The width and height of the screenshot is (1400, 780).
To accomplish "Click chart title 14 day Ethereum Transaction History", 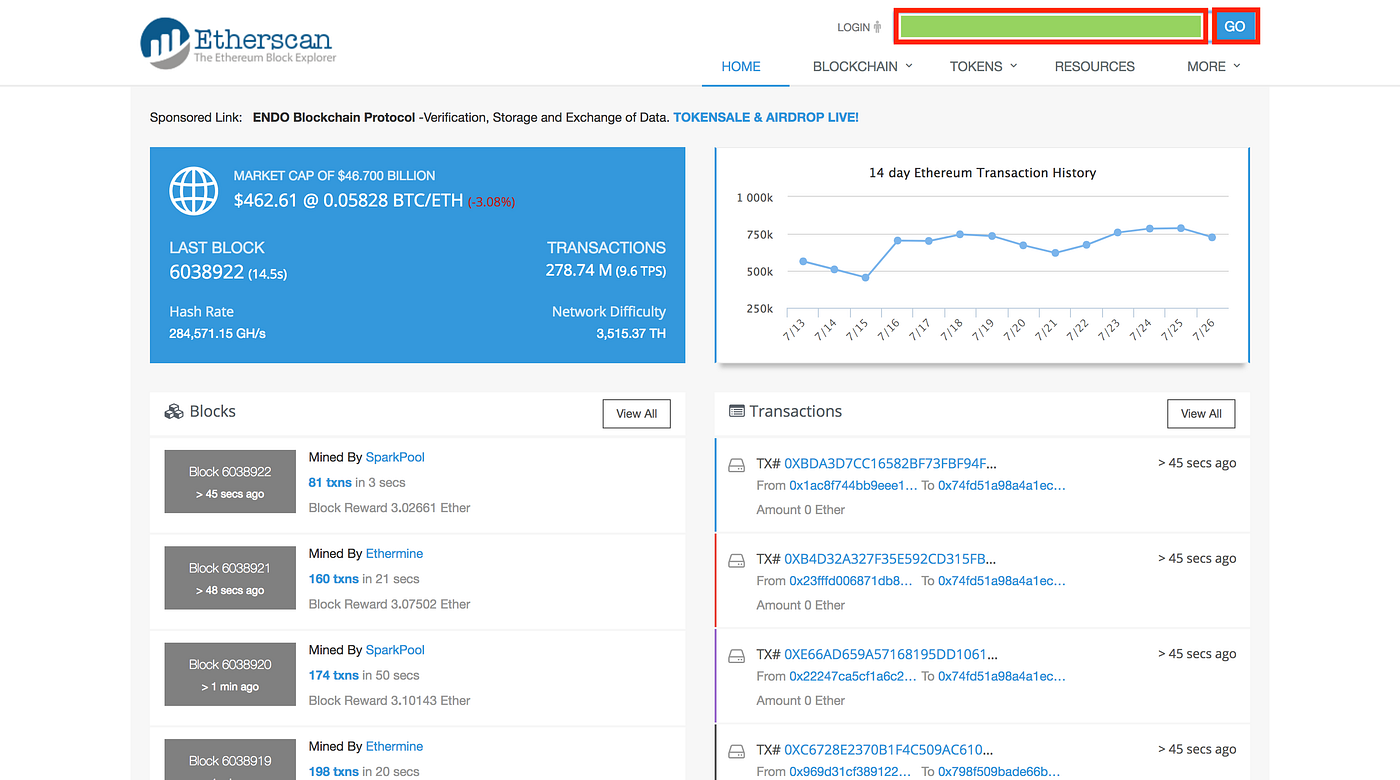I will coord(982,173).
